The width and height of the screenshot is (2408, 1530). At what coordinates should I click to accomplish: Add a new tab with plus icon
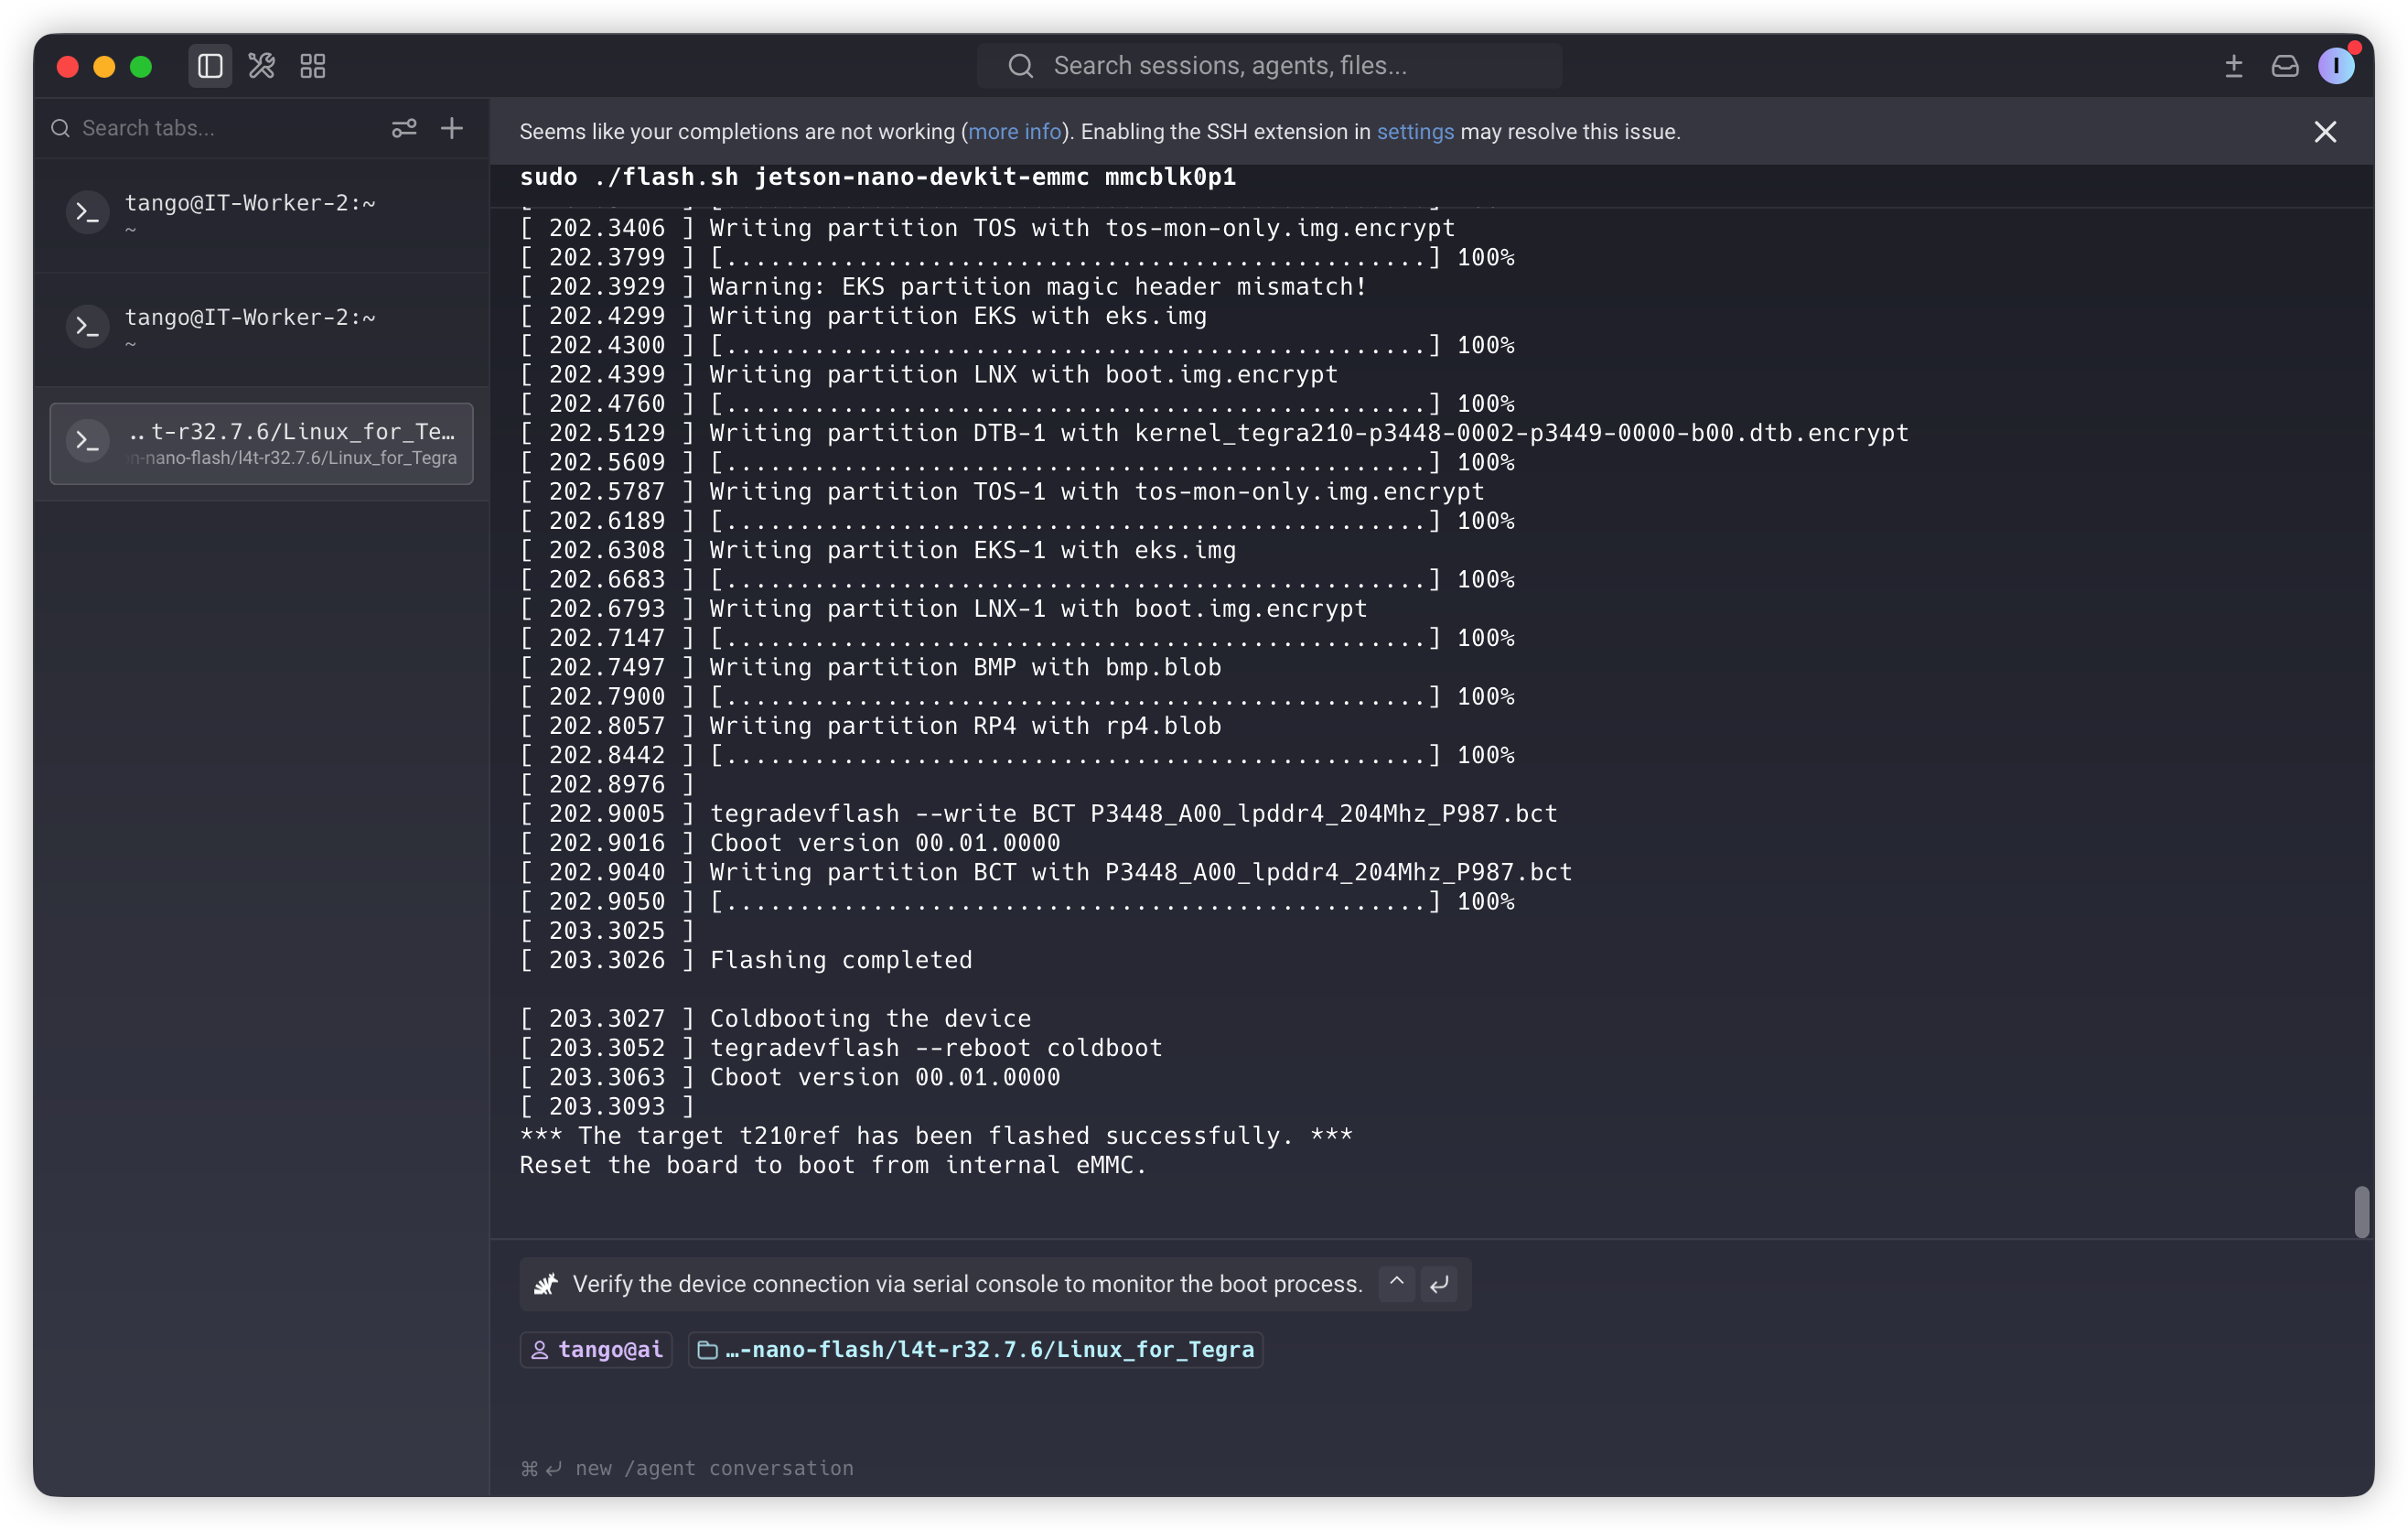[452, 128]
